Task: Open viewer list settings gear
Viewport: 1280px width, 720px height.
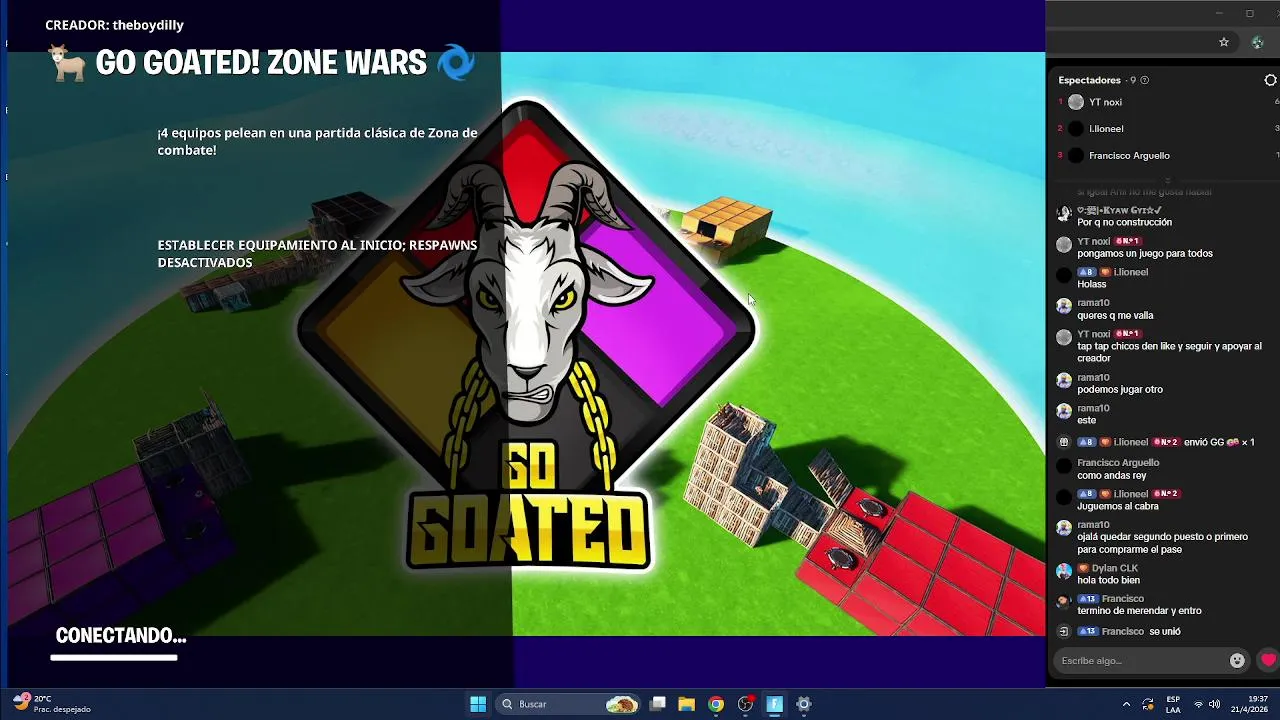Action: [1270, 80]
